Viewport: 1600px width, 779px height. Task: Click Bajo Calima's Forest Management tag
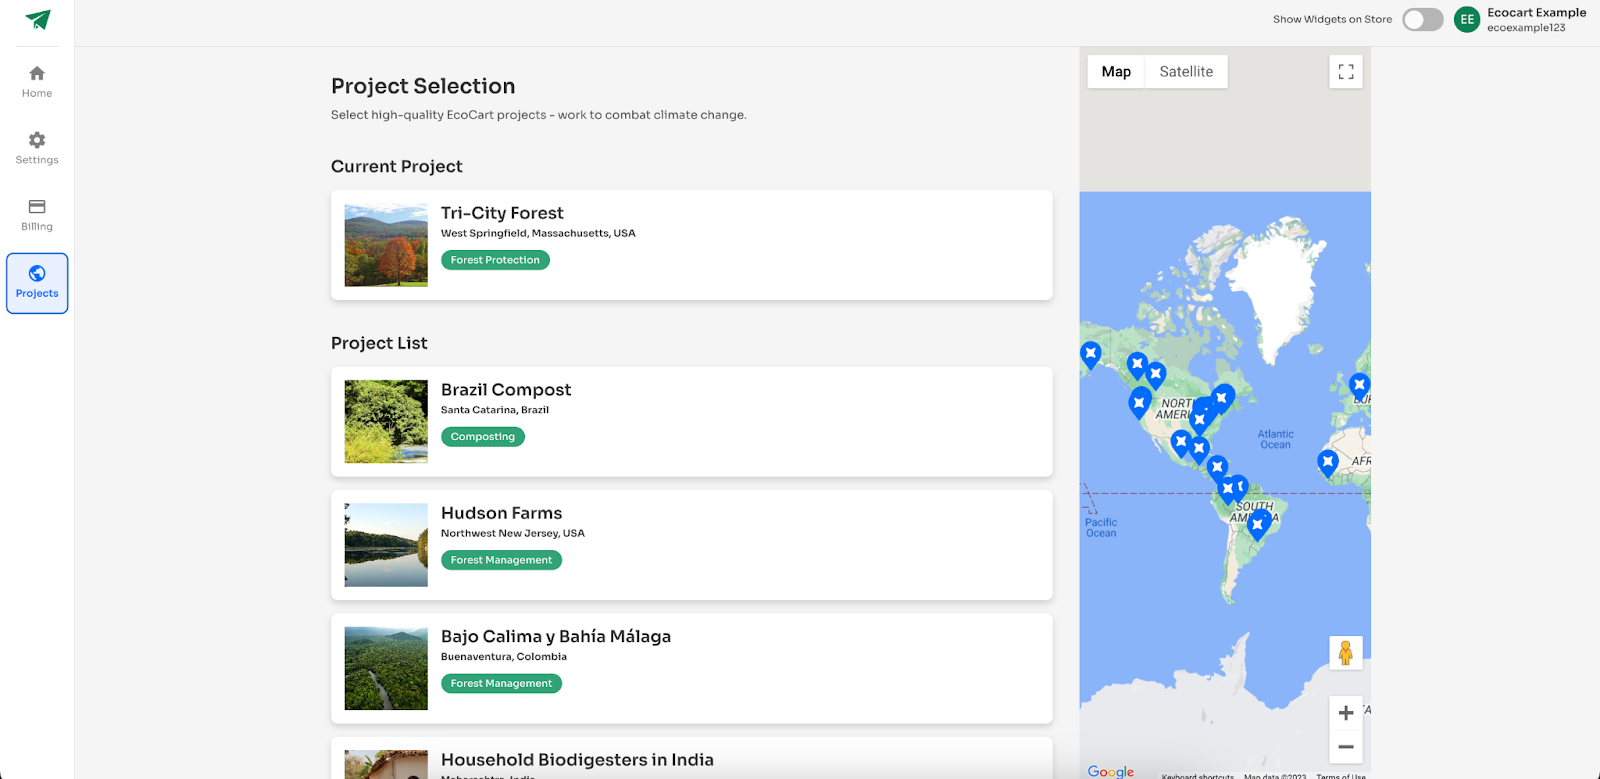pyautogui.click(x=501, y=683)
